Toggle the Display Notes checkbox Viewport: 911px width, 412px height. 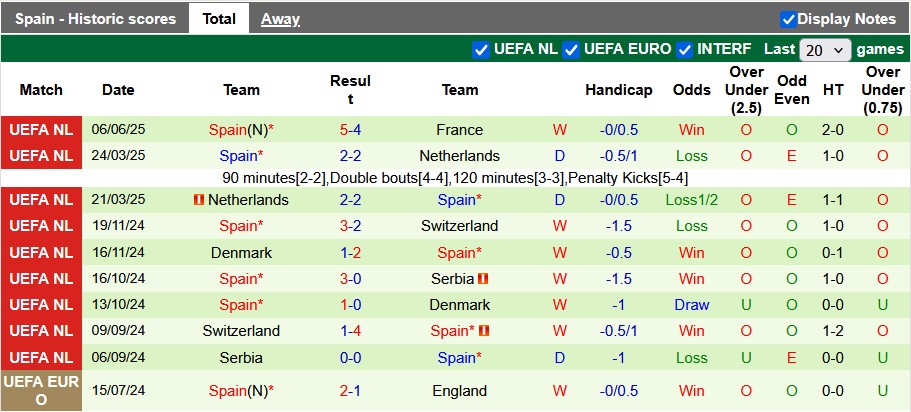tap(788, 19)
